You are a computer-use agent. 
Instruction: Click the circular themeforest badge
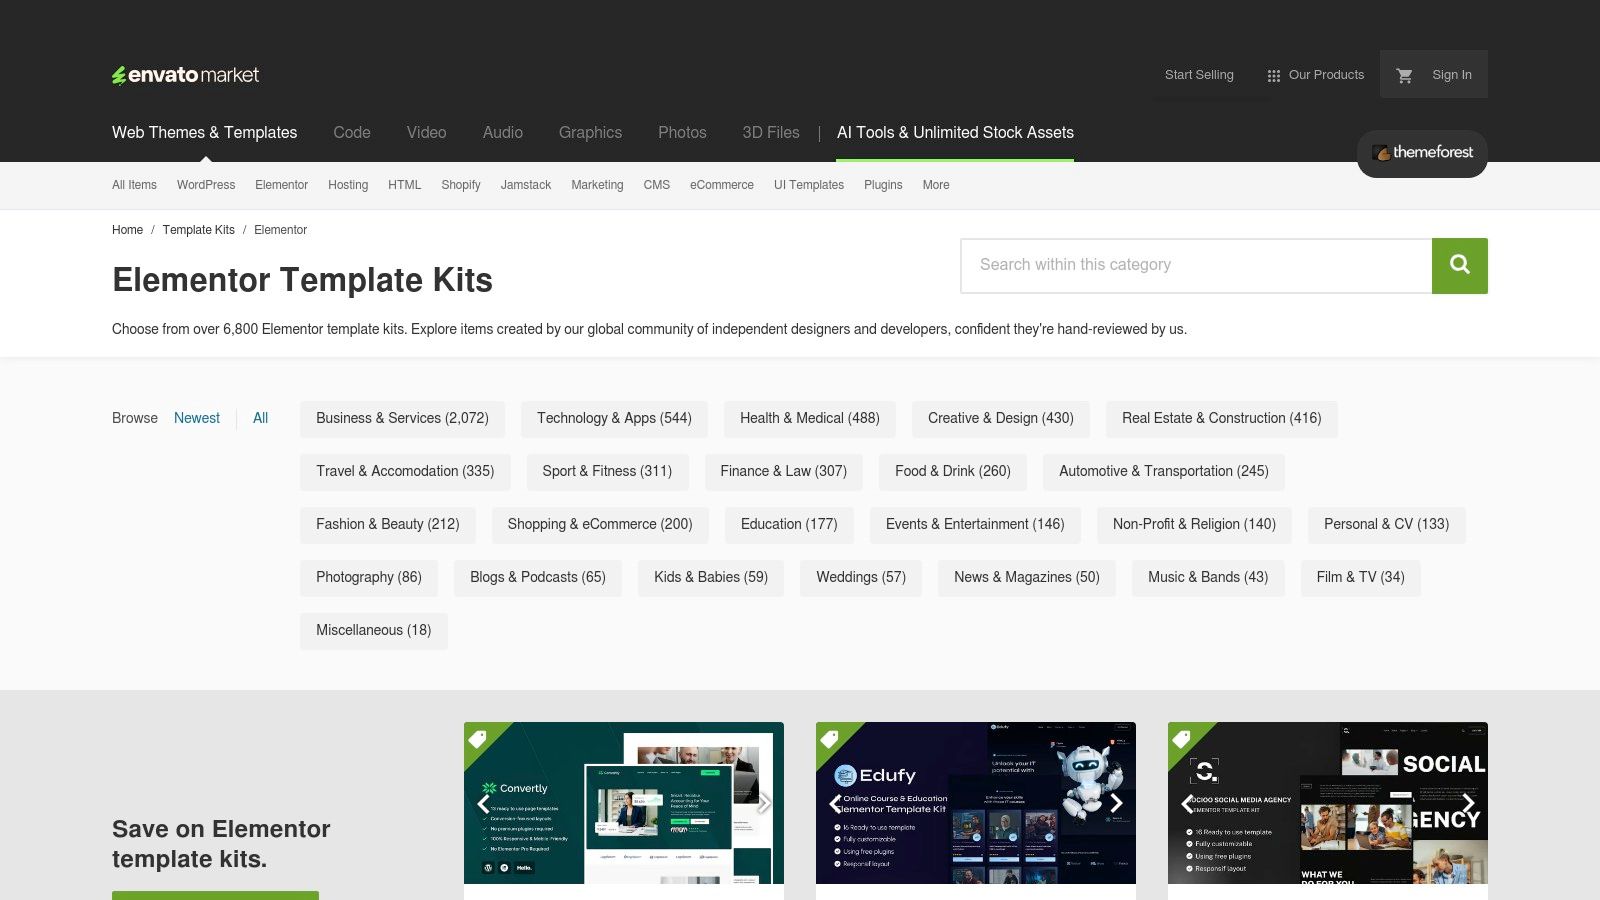pos(1421,153)
